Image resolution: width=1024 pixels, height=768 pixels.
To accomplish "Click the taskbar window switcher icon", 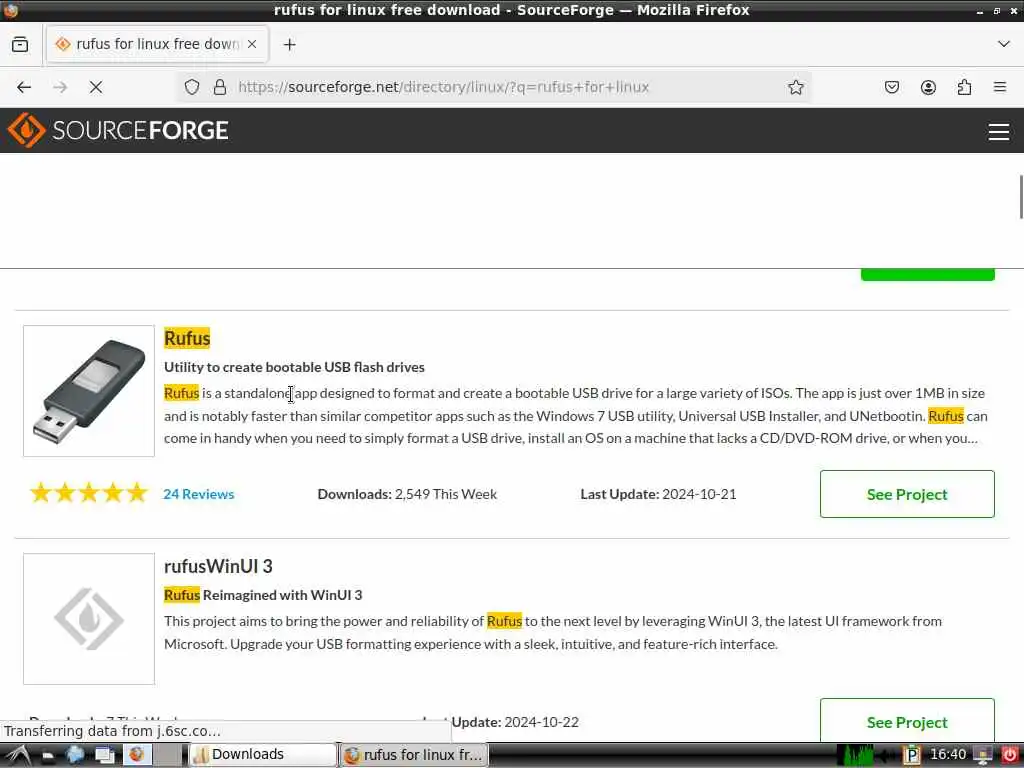I will point(104,756).
